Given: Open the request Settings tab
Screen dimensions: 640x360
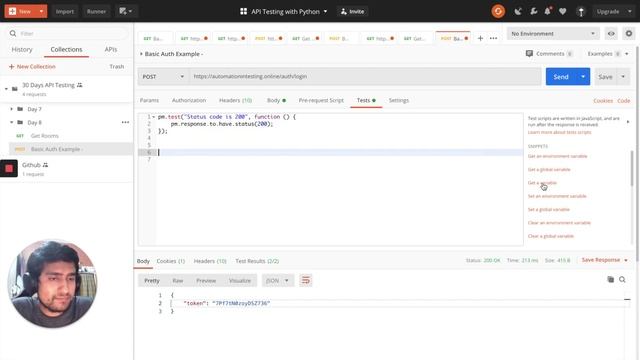Looking at the screenshot, I should coord(399,100).
